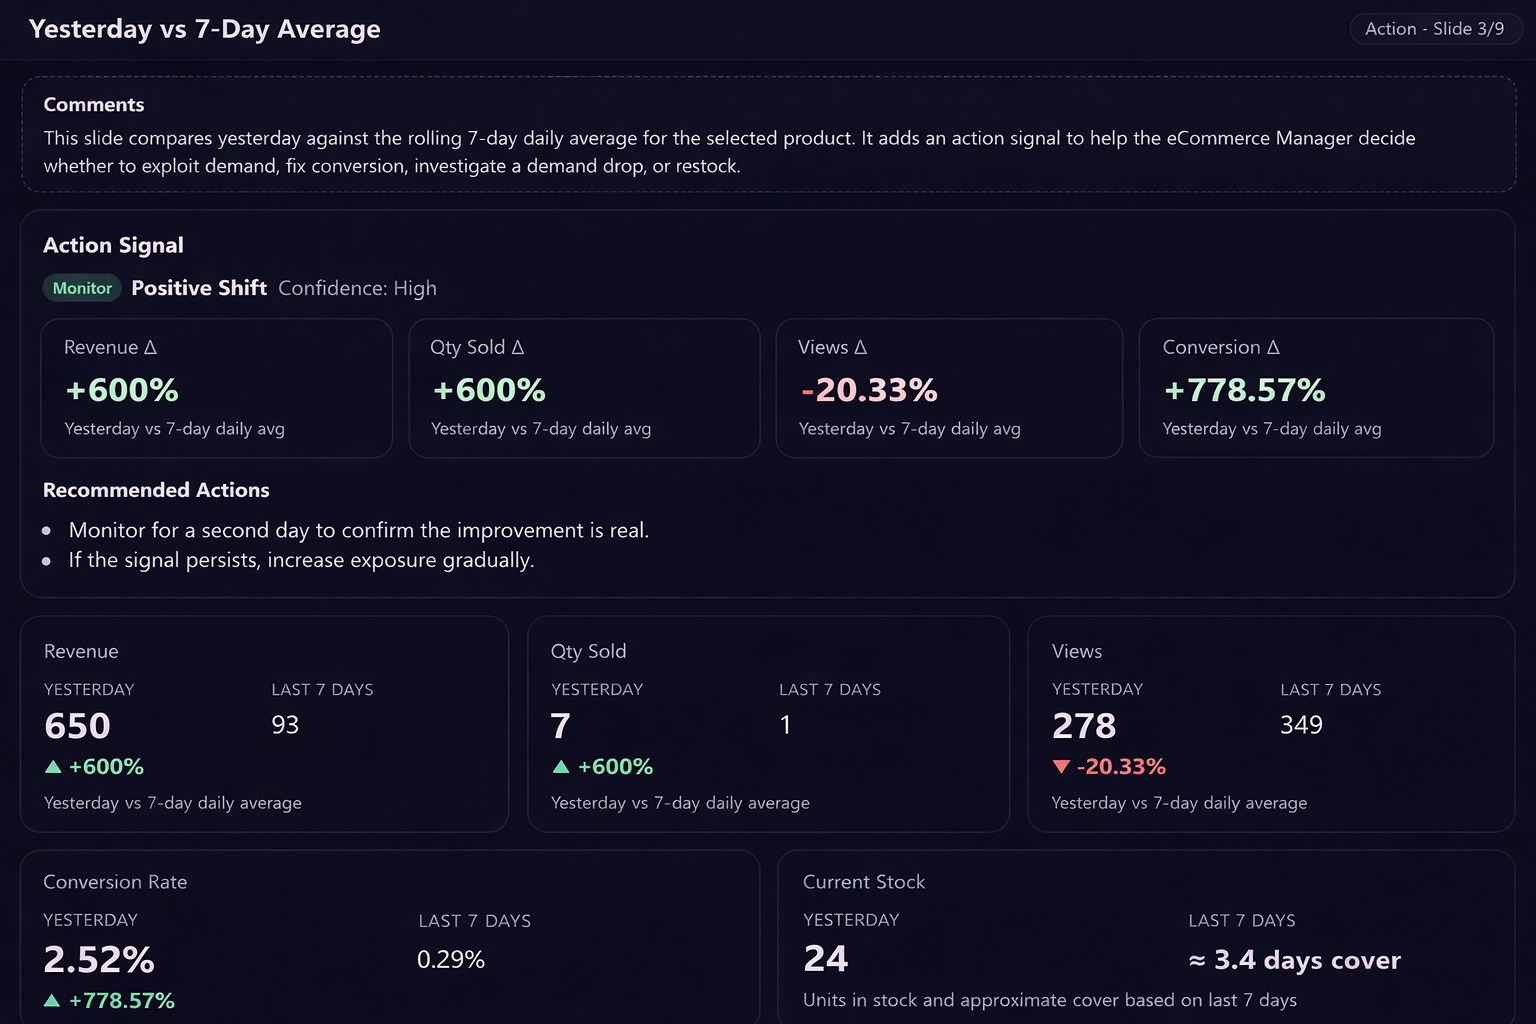Click the red down-triangle beside Views -20.33%
Screen dimensions: 1536x1024
click(1061, 767)
